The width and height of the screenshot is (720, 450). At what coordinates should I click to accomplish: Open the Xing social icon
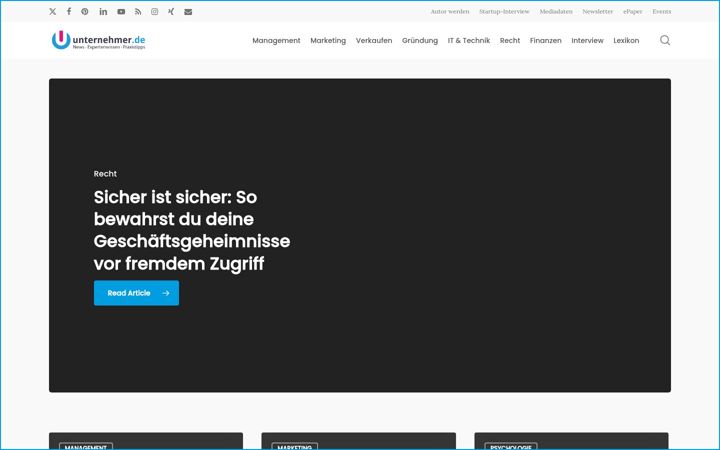click(x=171, y=11)
